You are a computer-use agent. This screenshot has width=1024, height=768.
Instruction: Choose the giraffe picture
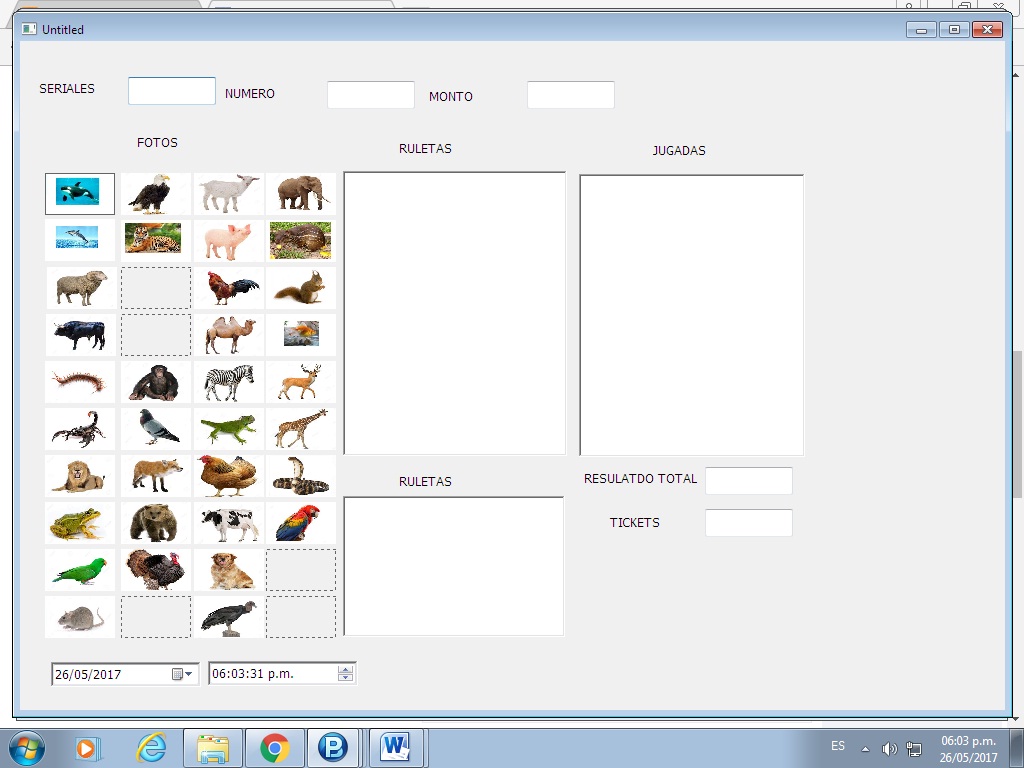300,428
